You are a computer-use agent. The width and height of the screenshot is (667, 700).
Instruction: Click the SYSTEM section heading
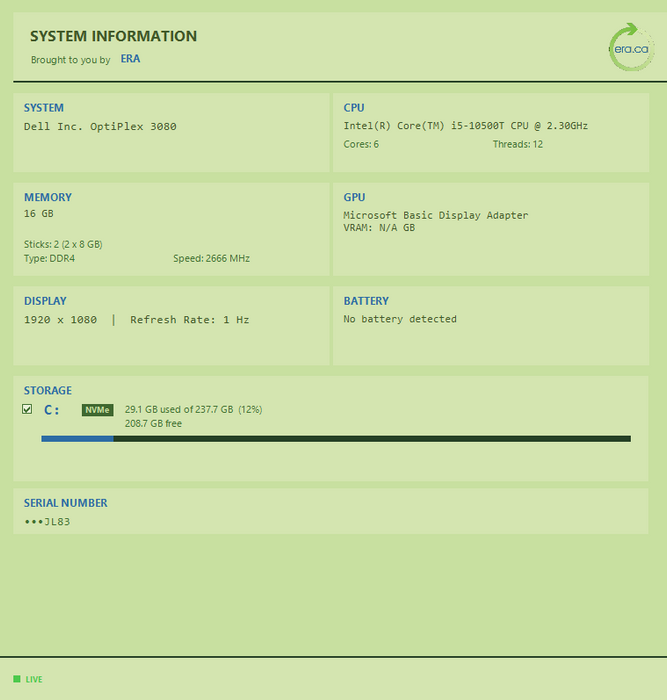(x=44, y=108)
